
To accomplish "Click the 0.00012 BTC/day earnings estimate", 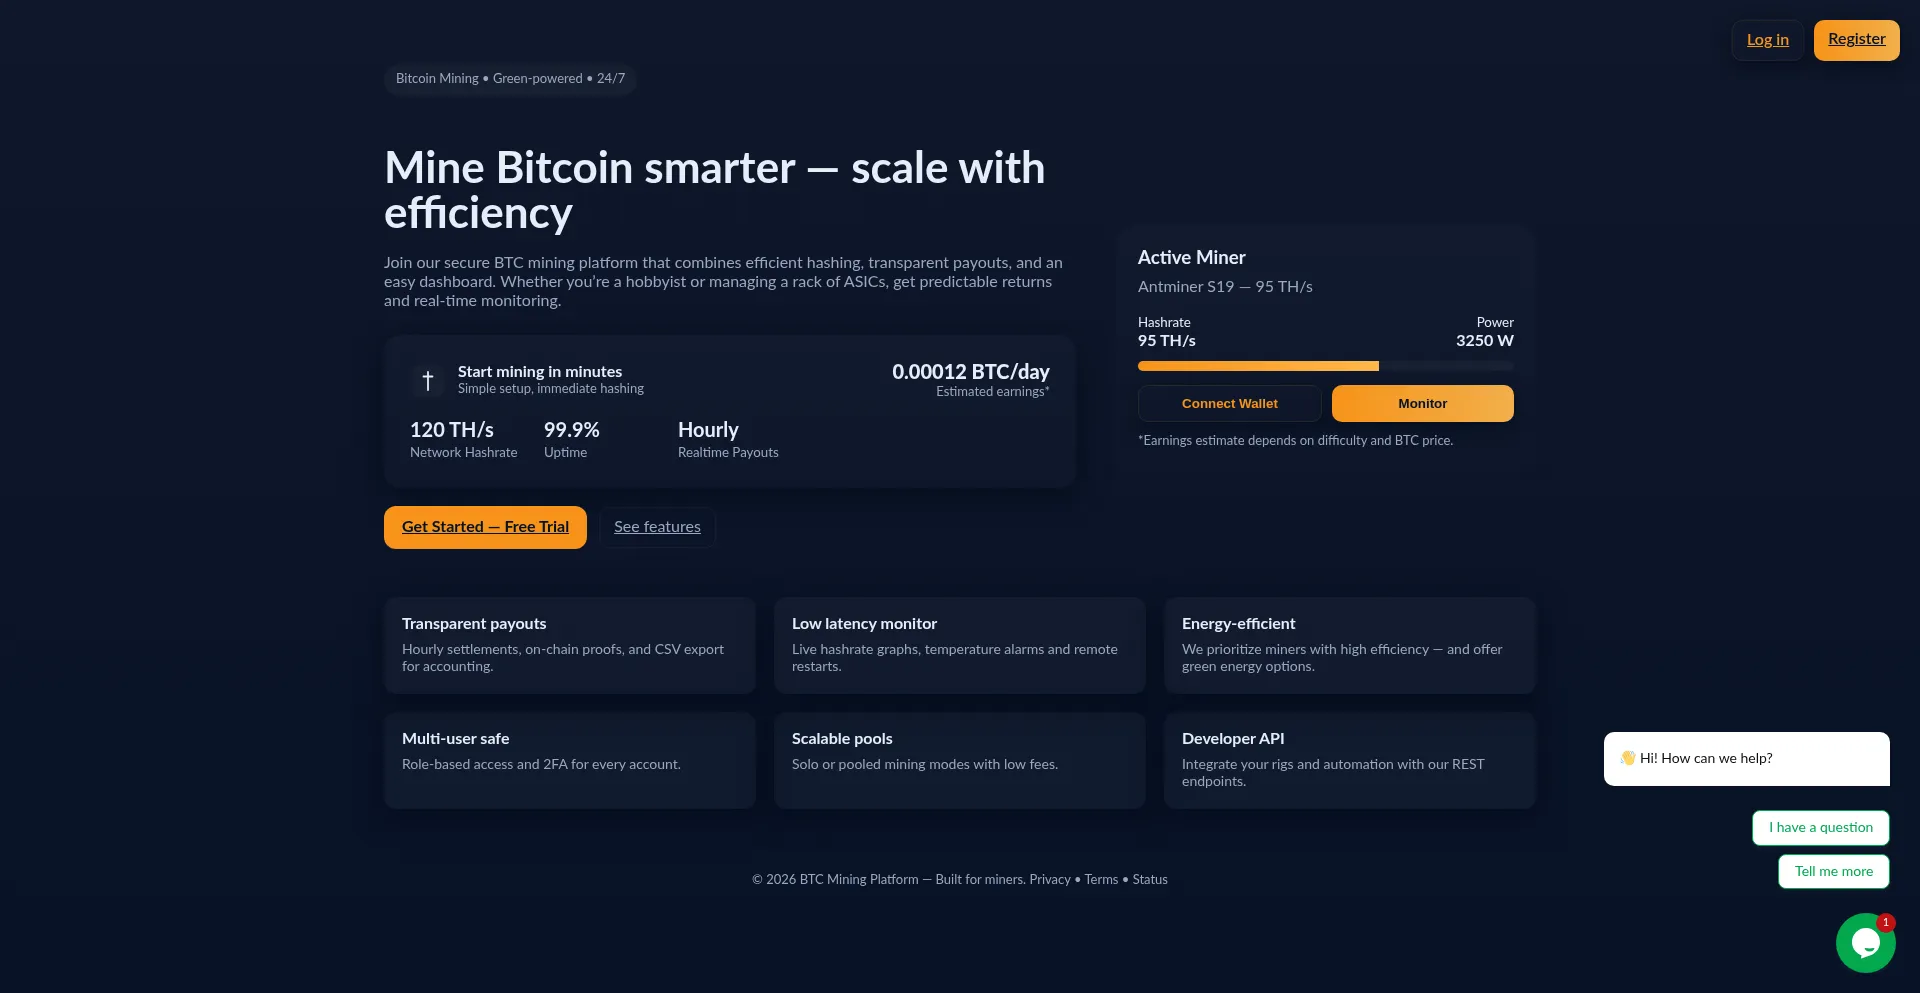I will pos(971,371).
